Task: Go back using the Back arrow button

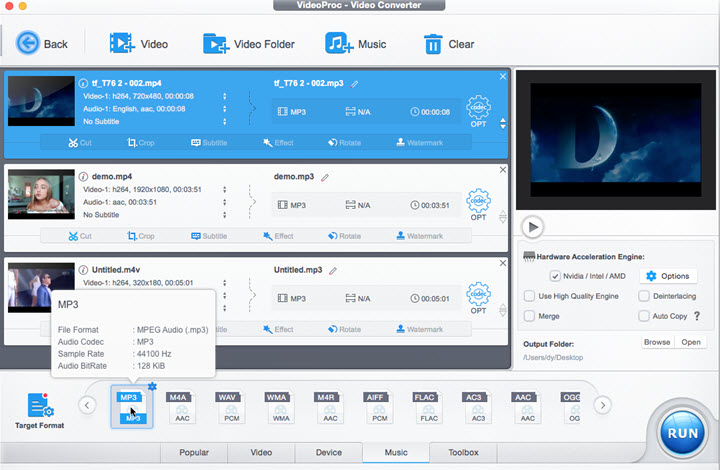Action: [x=28, y=43]
